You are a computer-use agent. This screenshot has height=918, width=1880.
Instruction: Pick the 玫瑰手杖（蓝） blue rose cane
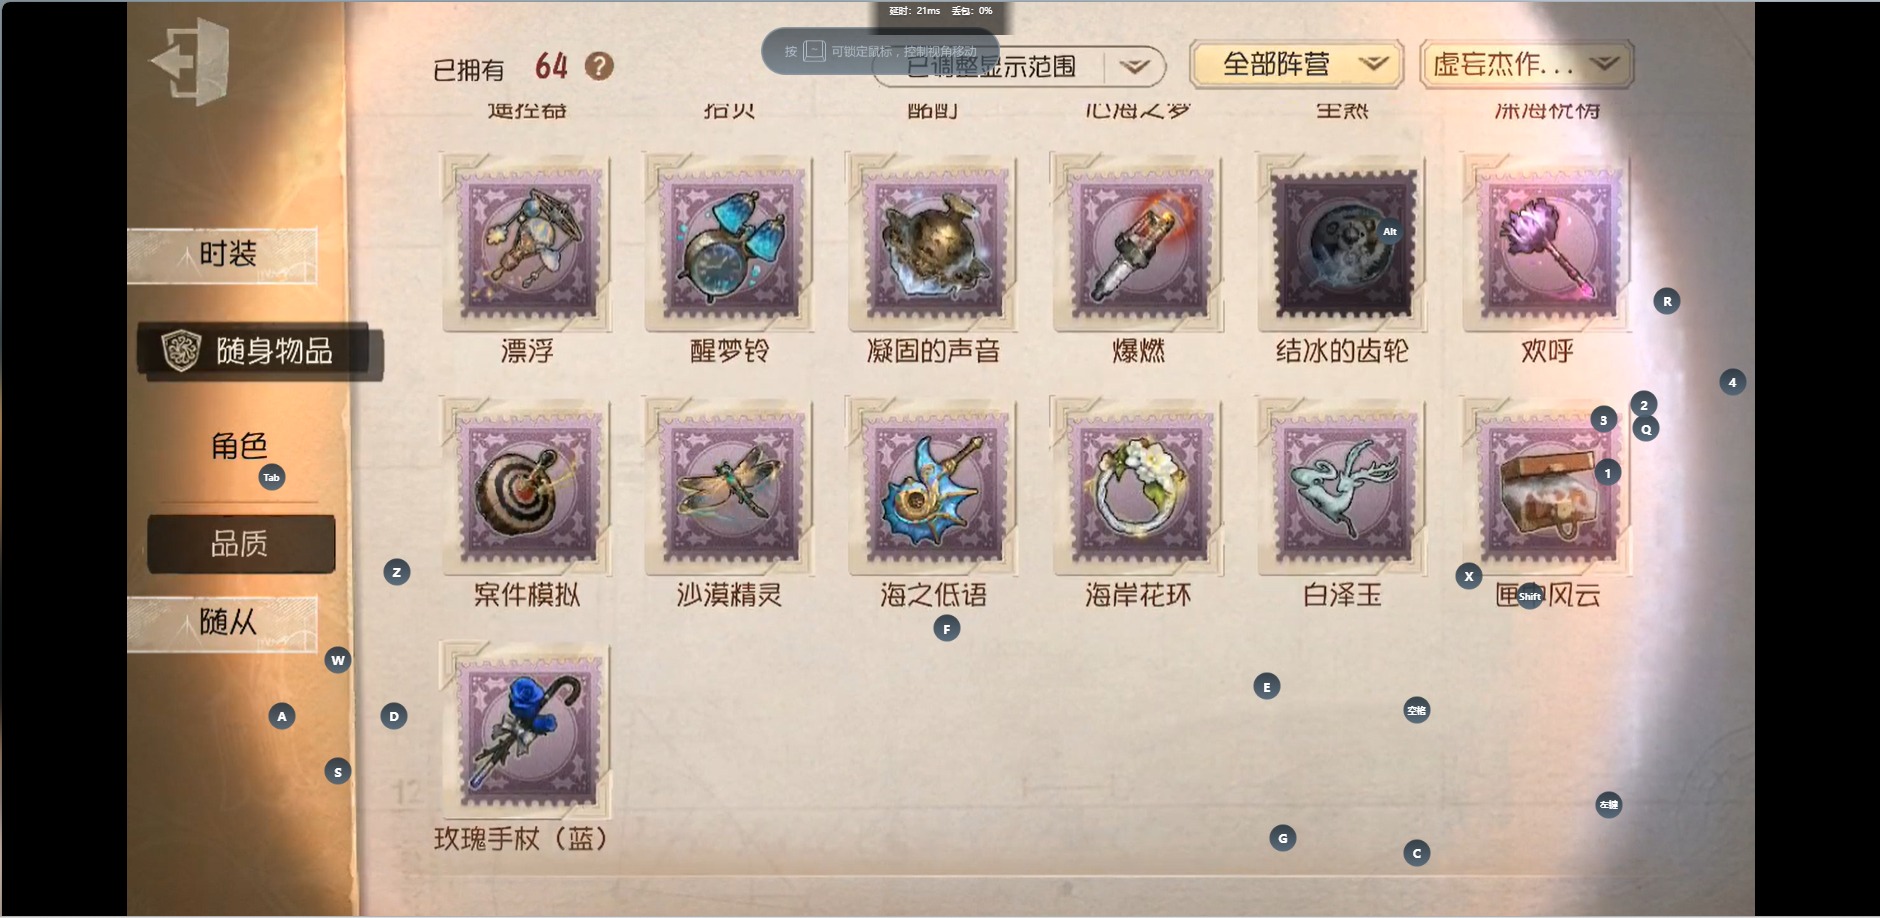(527, 732)
